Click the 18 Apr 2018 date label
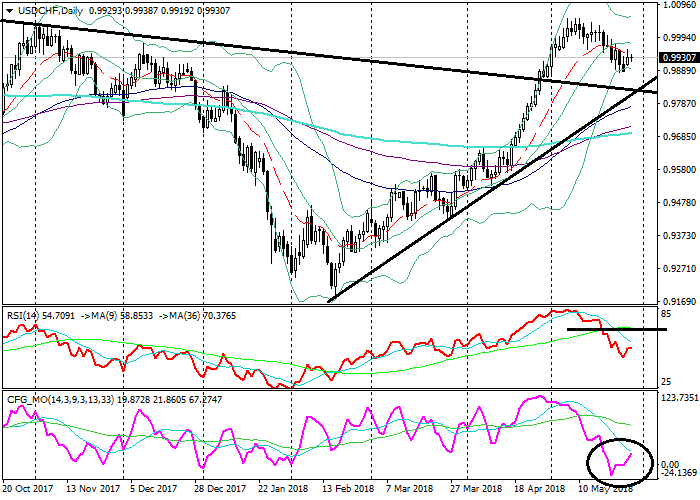700x500 pixels. (x=542, y=488)
